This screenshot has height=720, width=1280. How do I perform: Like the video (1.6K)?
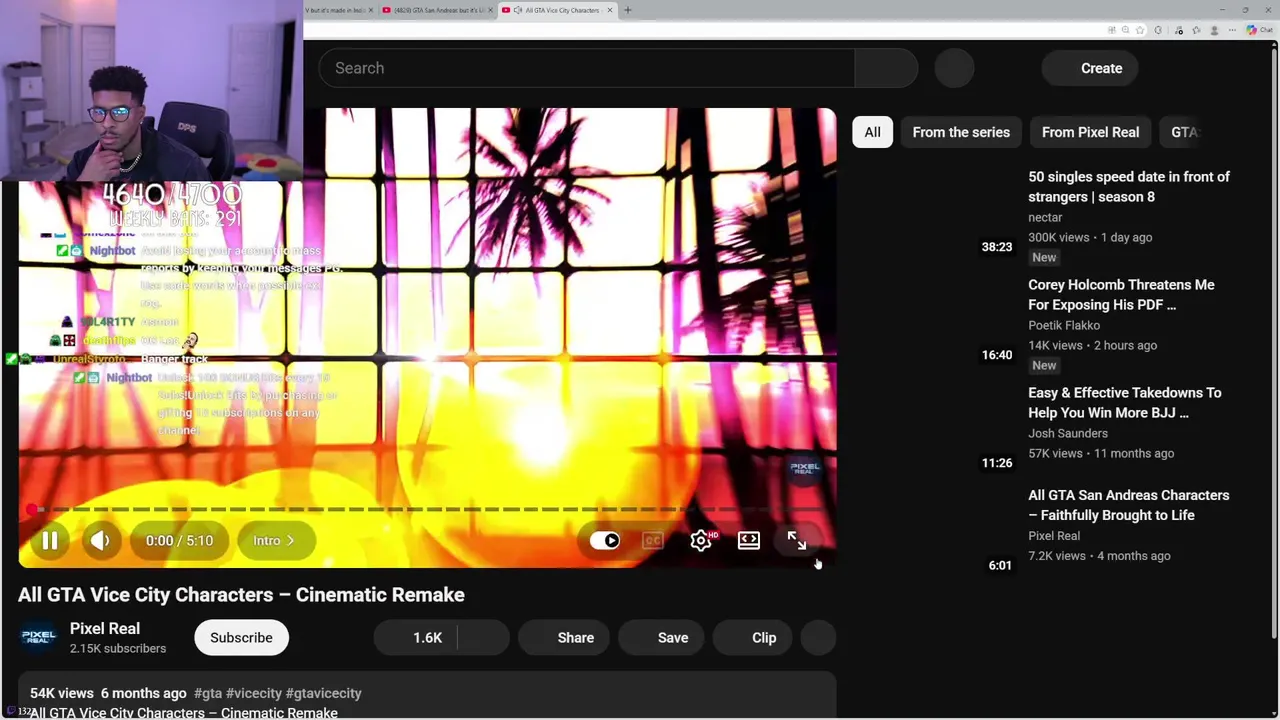[x=416, y=637]
